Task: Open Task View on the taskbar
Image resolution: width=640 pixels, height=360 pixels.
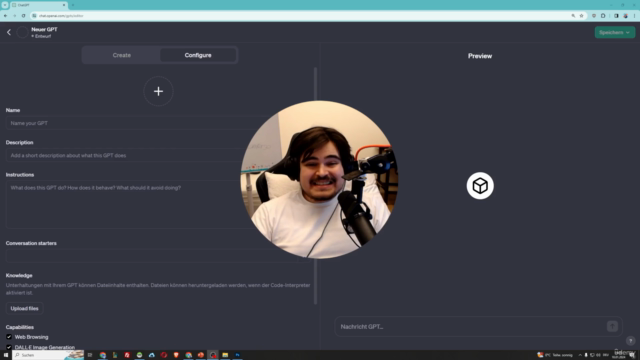Action: click(x=90, y=355)
